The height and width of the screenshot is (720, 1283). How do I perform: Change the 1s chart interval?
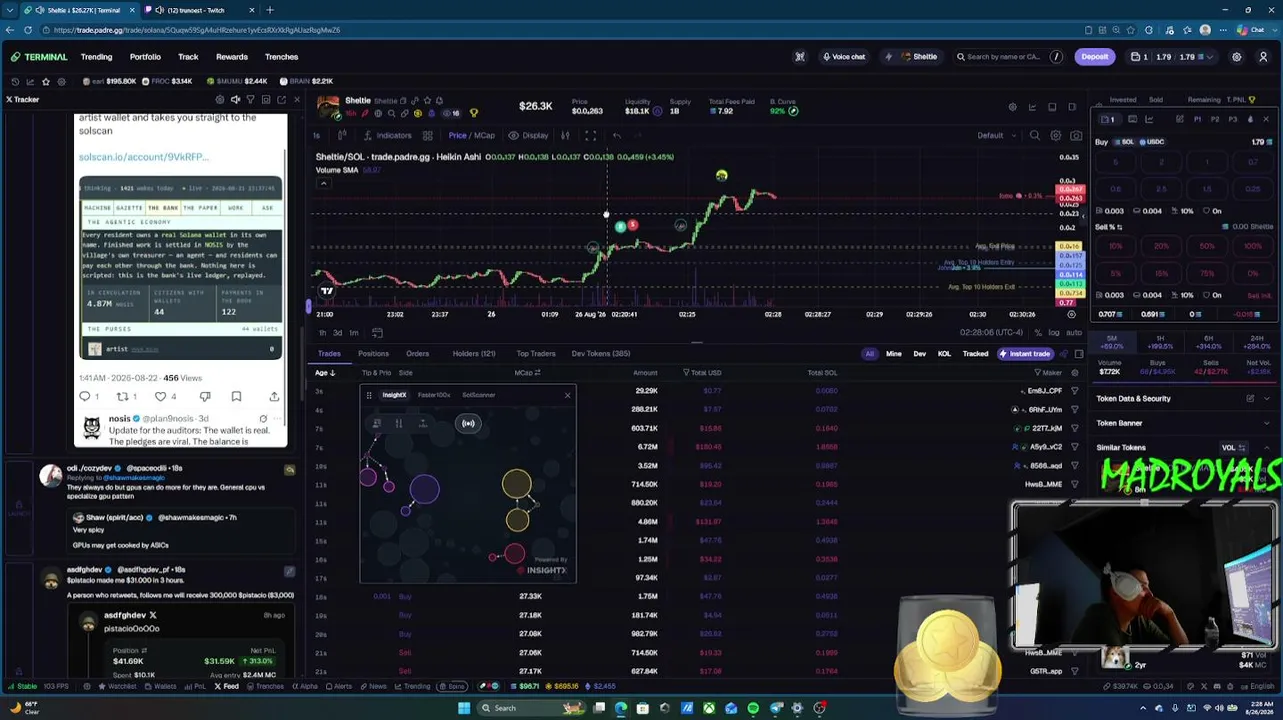click(x=317, y=136)
